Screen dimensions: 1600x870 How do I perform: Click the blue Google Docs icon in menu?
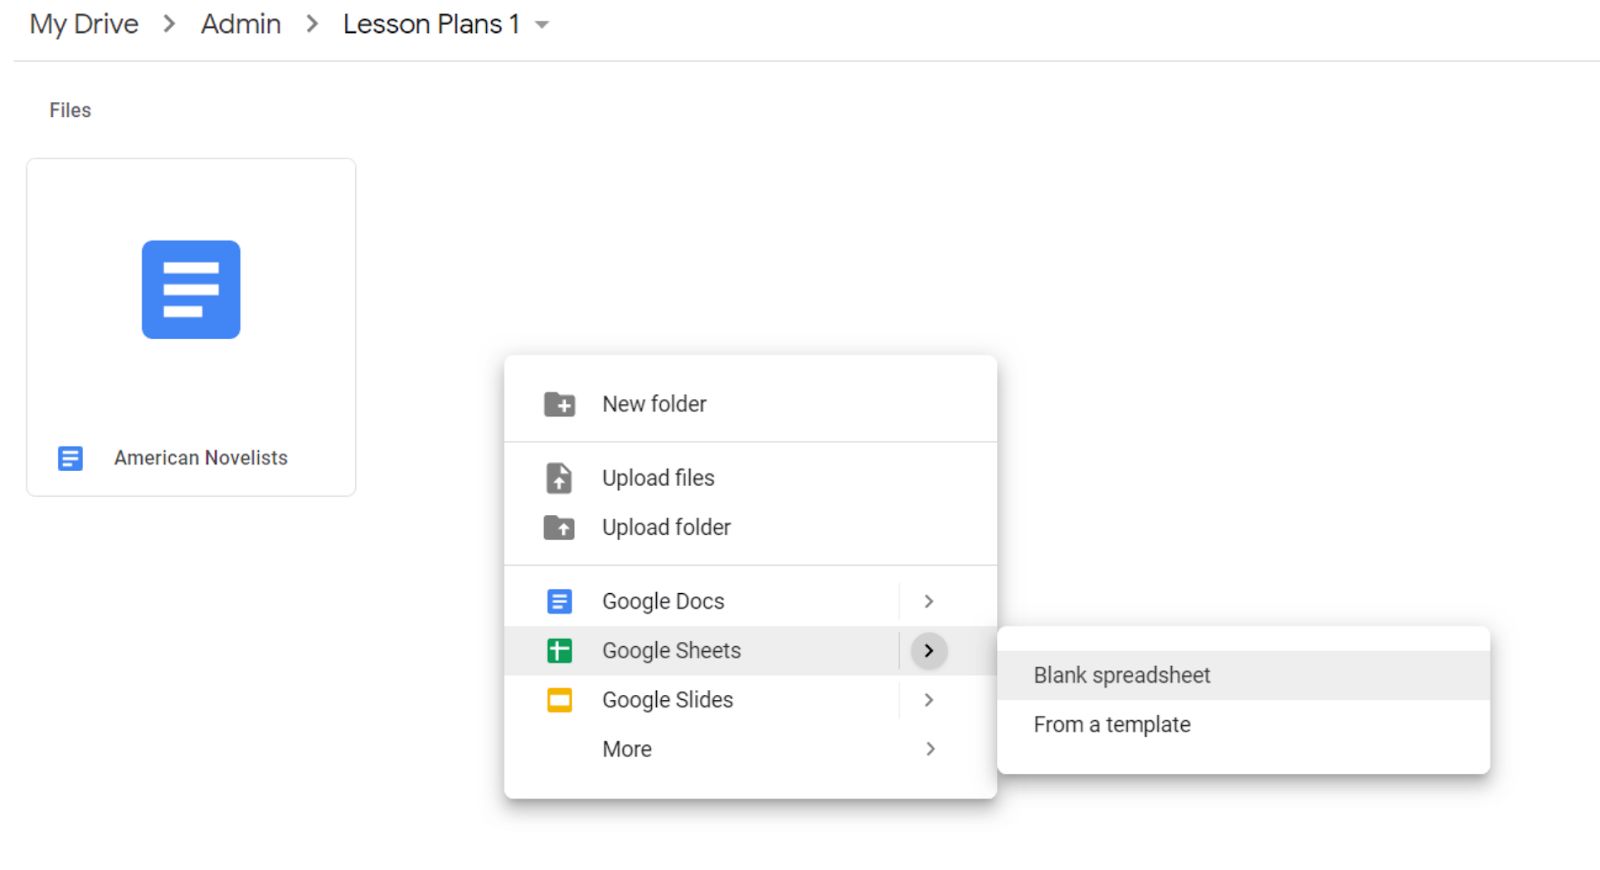pos(559,601)
